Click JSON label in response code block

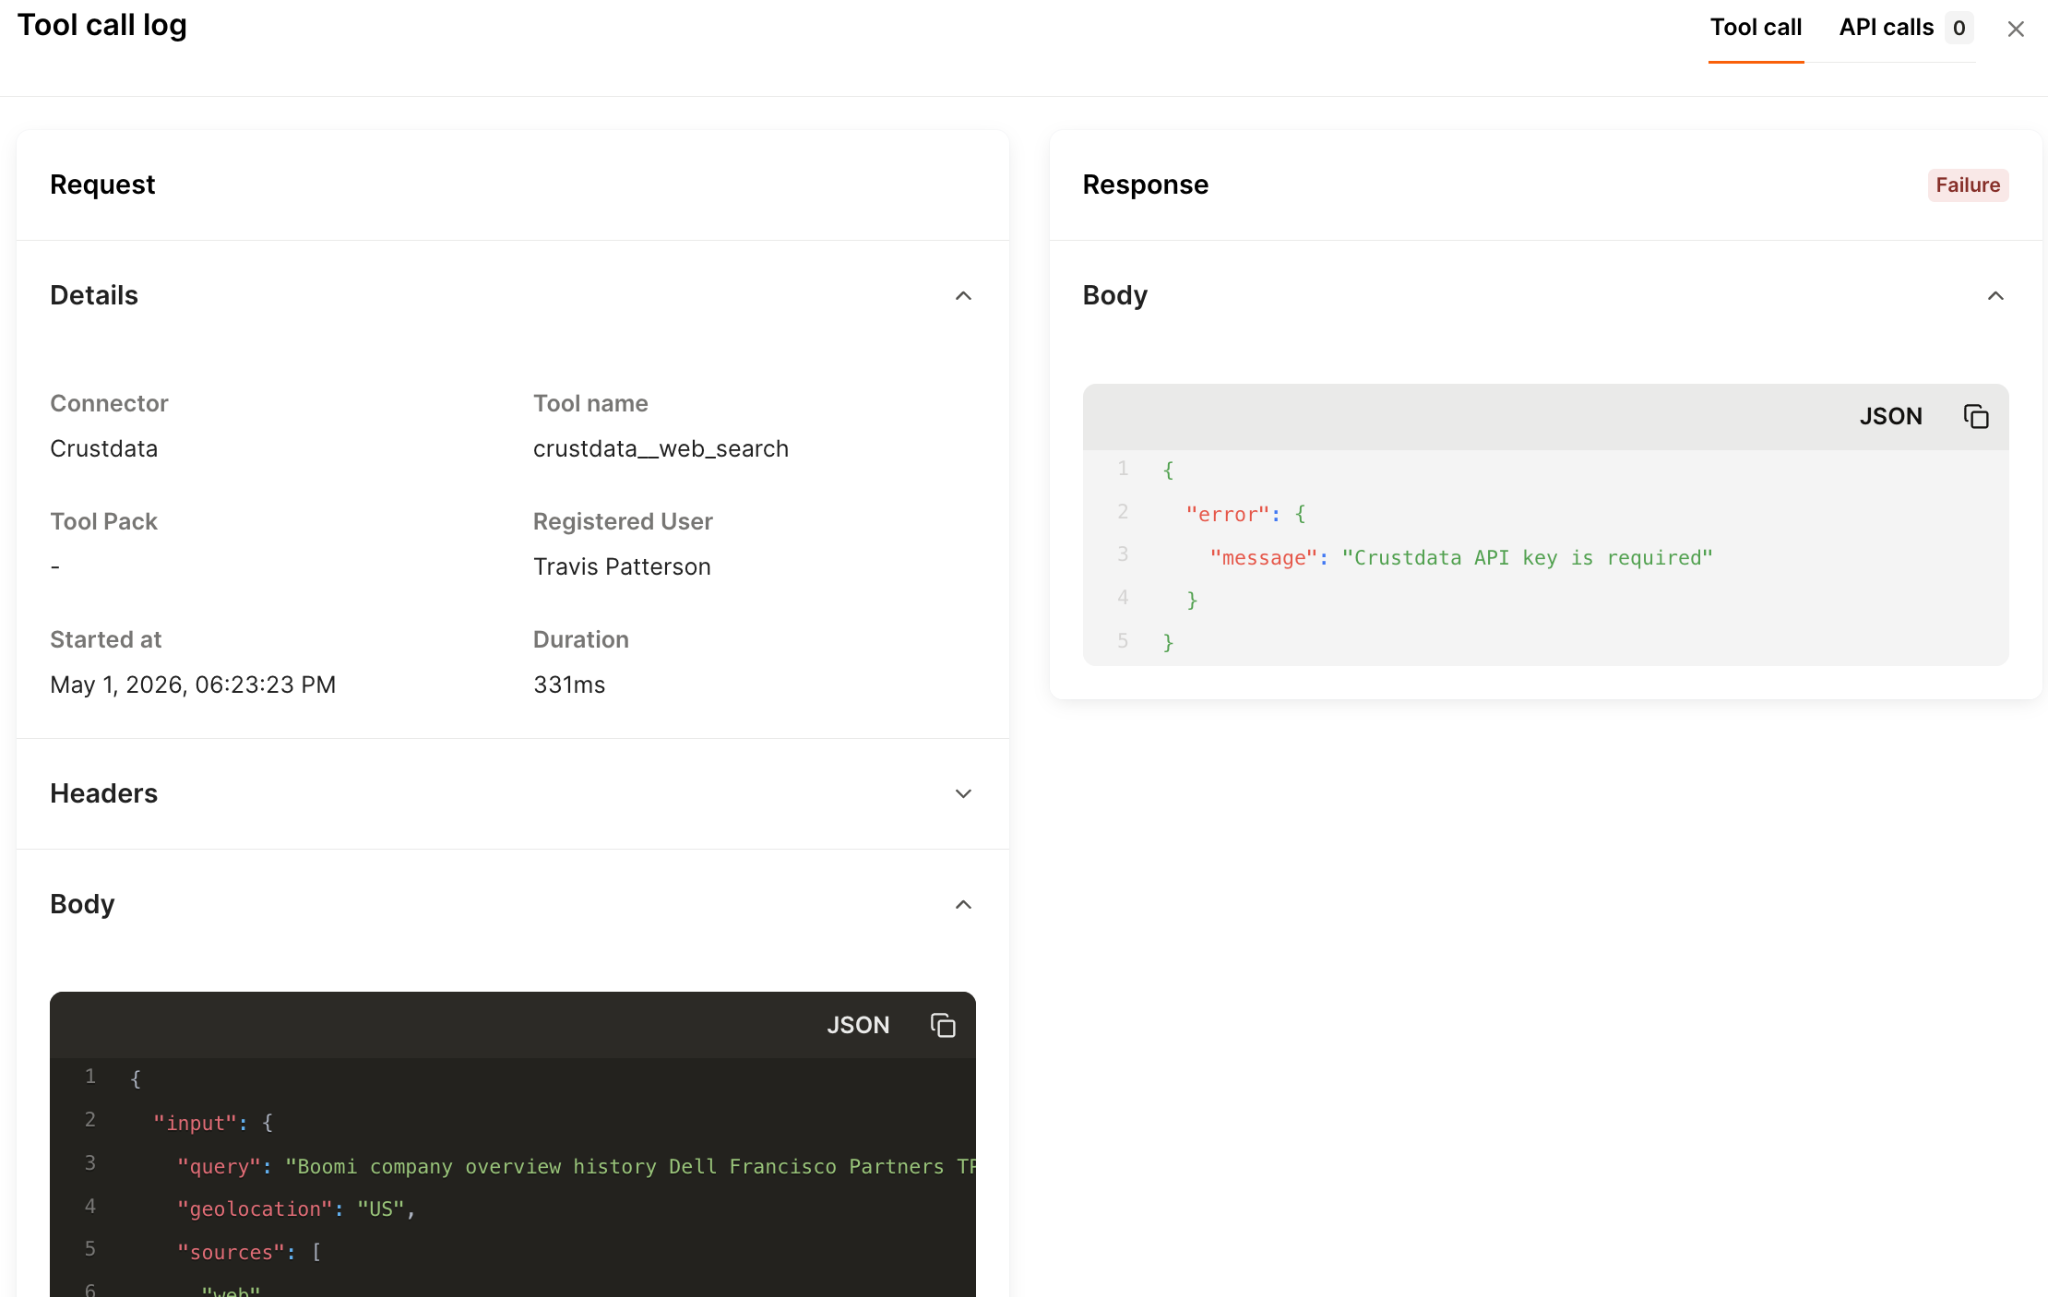pos(1890,416)
